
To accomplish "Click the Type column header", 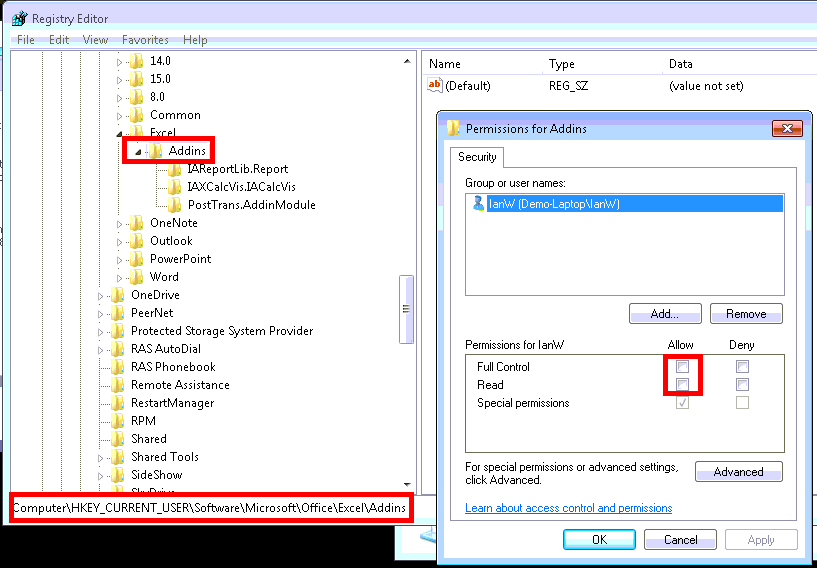I will 562,64.
